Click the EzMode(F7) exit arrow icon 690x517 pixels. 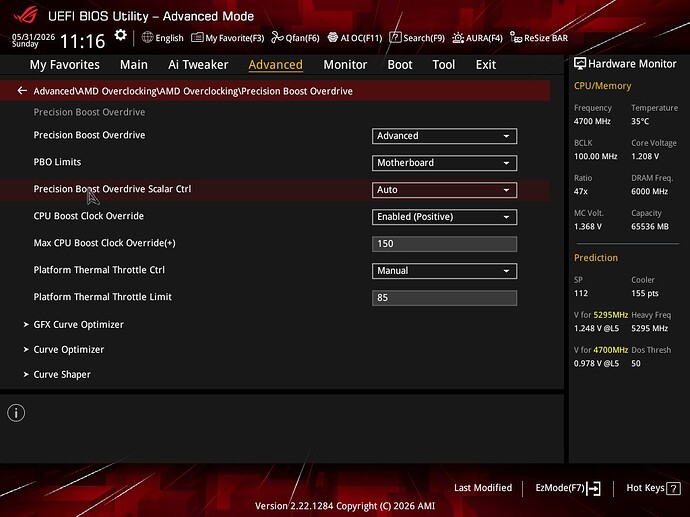pos(594,488)
